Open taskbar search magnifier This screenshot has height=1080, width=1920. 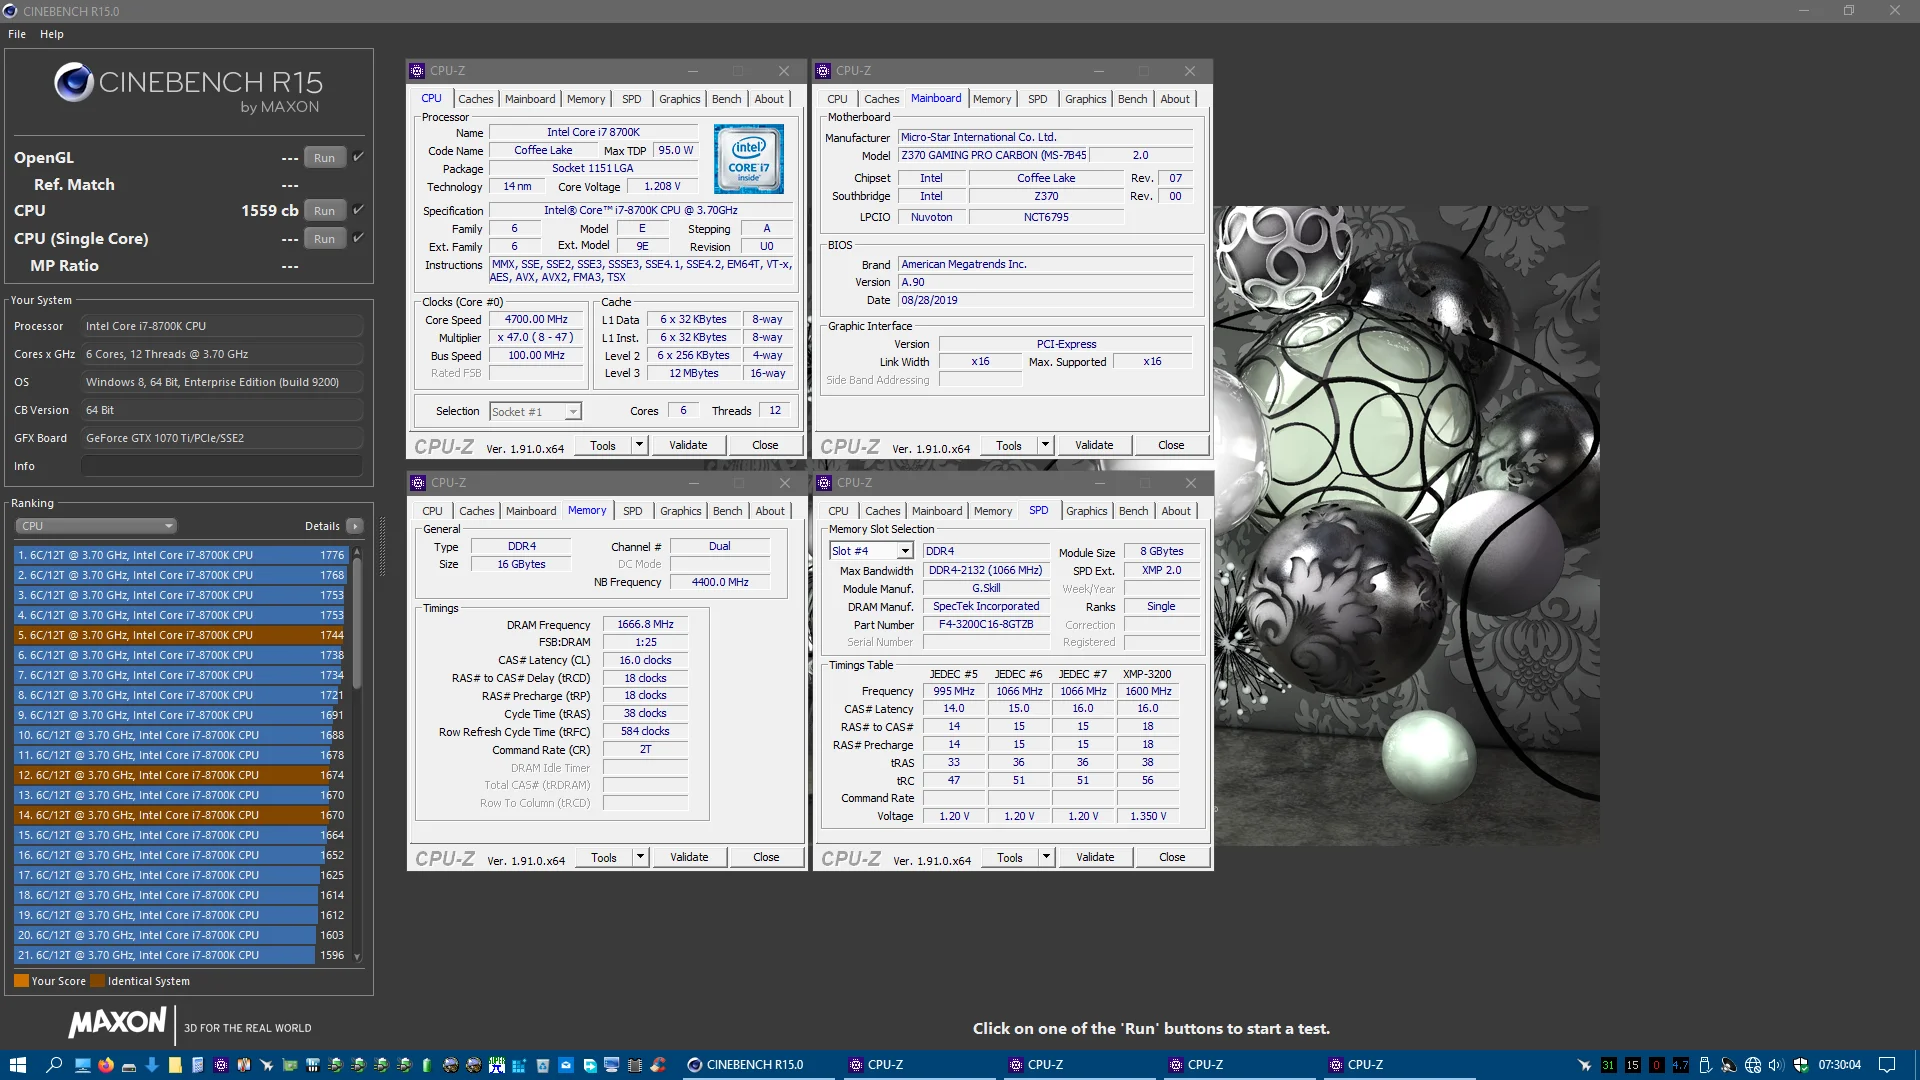point(55,1065)
